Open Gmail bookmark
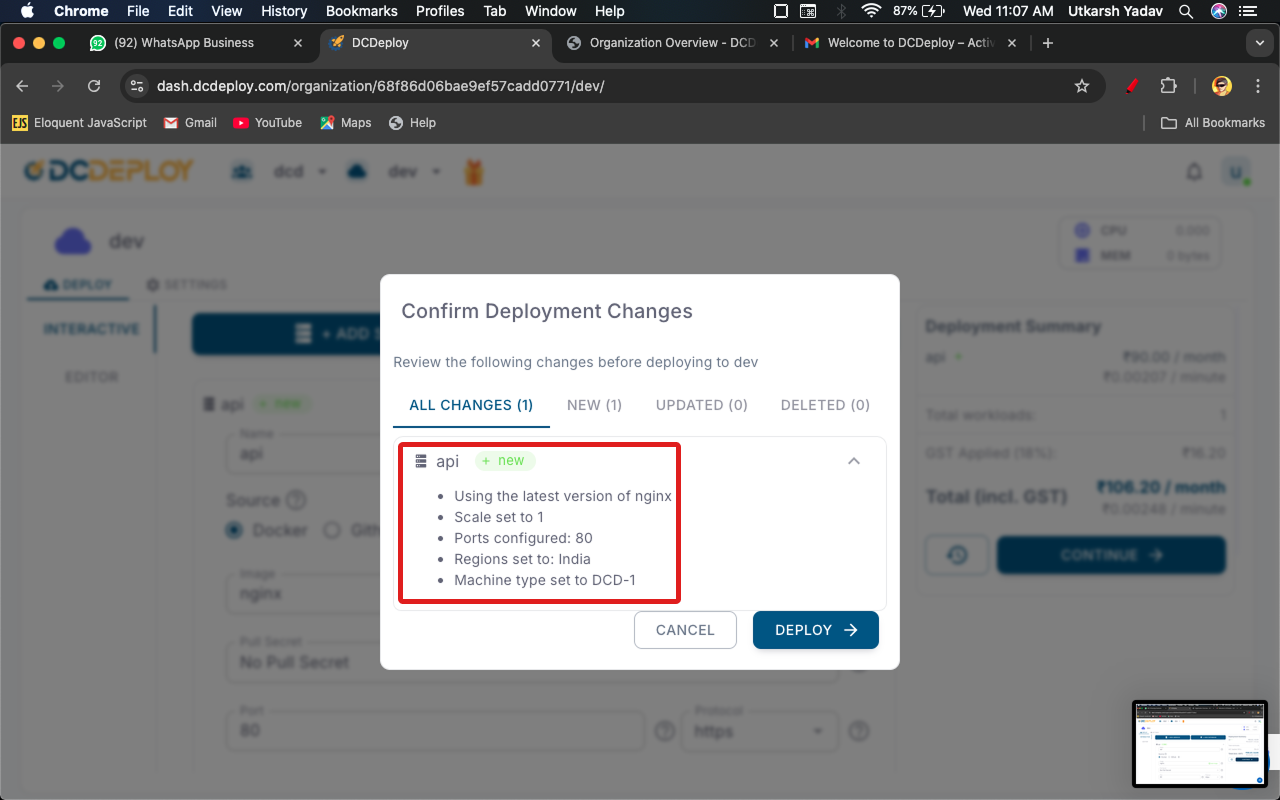The height and width of the screenshot is (800, 1280). point(189,123)
